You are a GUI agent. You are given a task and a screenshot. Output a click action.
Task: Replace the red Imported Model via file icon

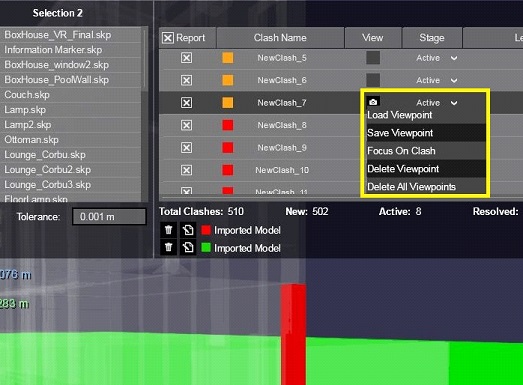tap(188, 230)
